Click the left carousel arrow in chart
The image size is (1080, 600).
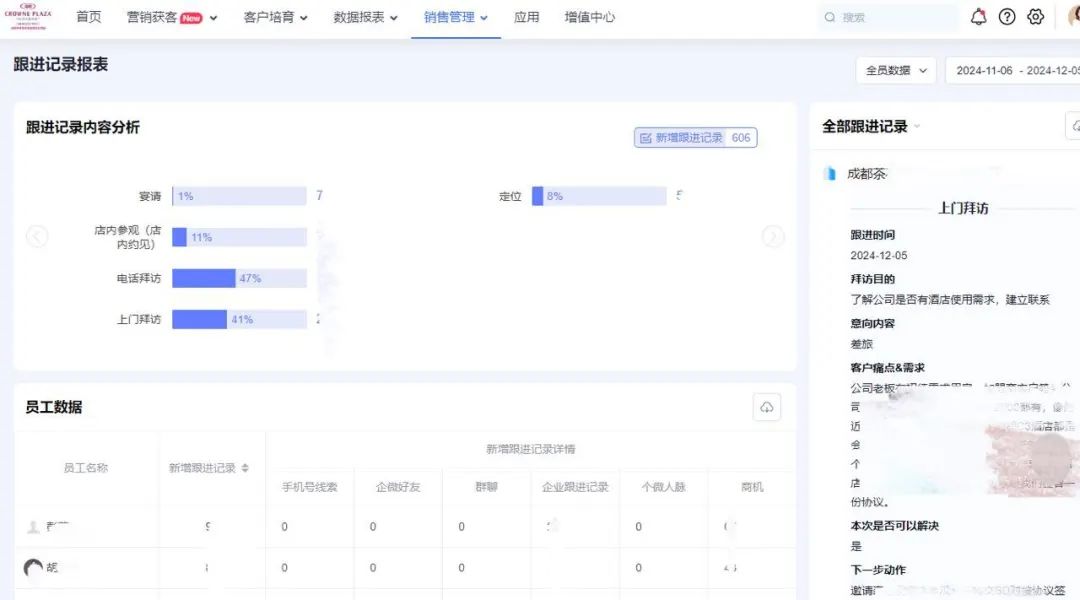point(37,236)
